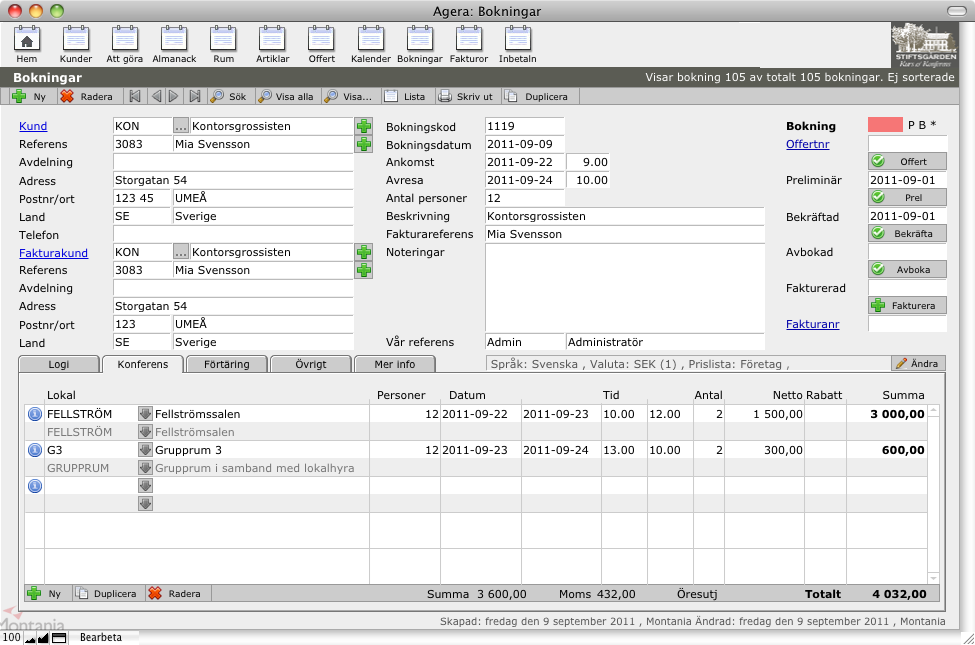Create a new booking with Ny toolbar button
The image size is (975, 645).
pos(29,96)
